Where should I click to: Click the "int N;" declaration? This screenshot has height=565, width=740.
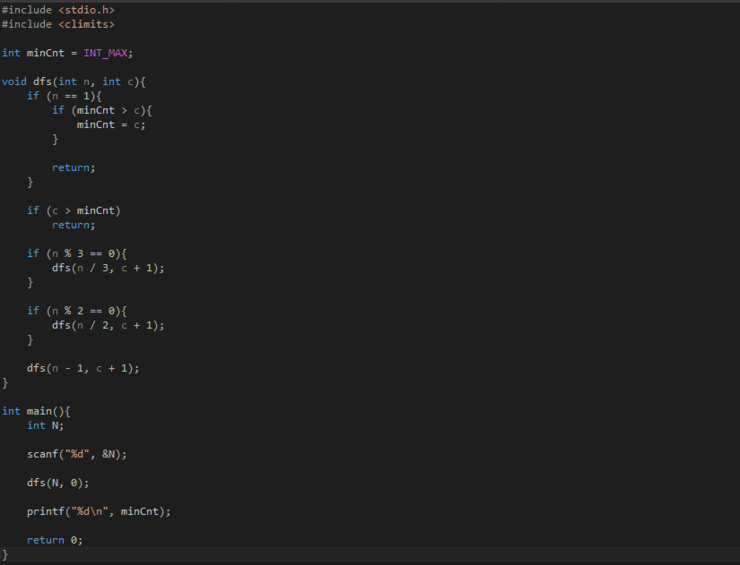pyautogui.click(x=45, y=425)
